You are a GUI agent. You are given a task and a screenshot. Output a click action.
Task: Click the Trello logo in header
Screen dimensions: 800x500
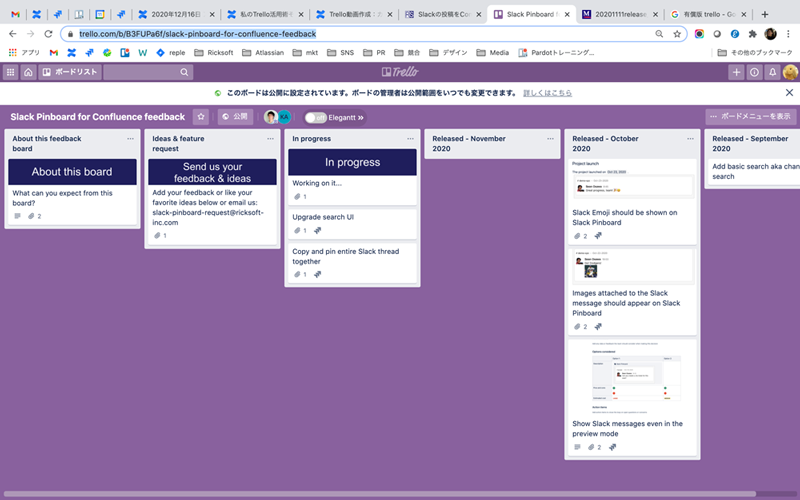click(400, 72)
